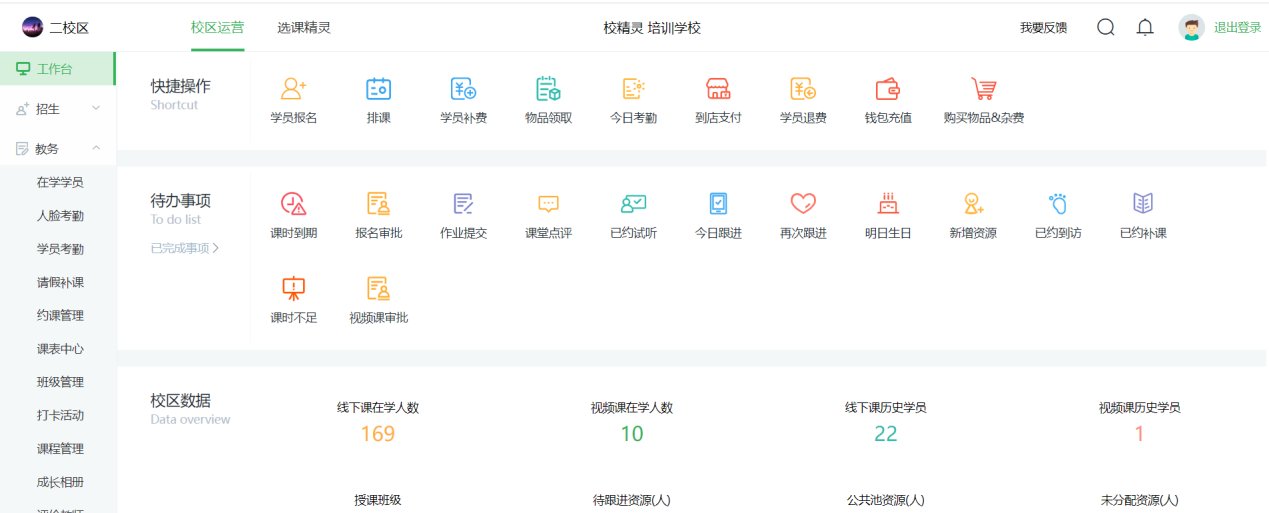Click the 未分配资源(人) label

[1139, 500]
